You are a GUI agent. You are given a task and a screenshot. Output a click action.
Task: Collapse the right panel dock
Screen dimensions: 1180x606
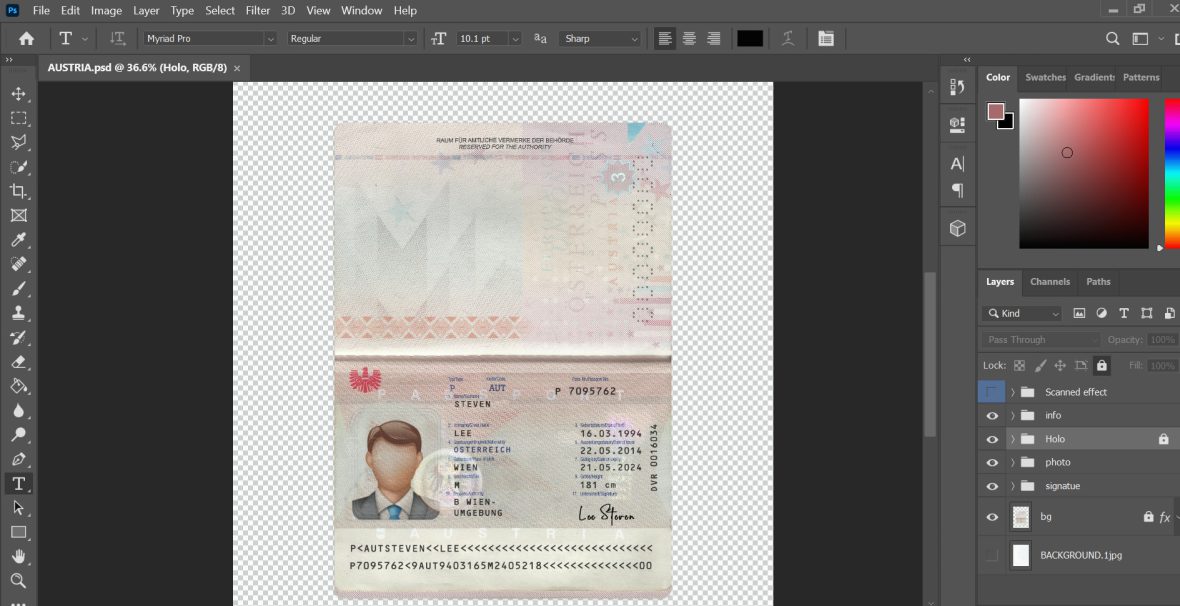(x=966, y=59)
